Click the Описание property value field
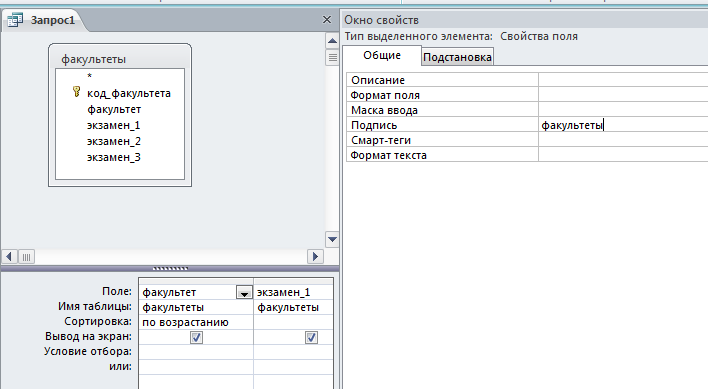This screenshot has height=389, width=708. click(623, 80)
